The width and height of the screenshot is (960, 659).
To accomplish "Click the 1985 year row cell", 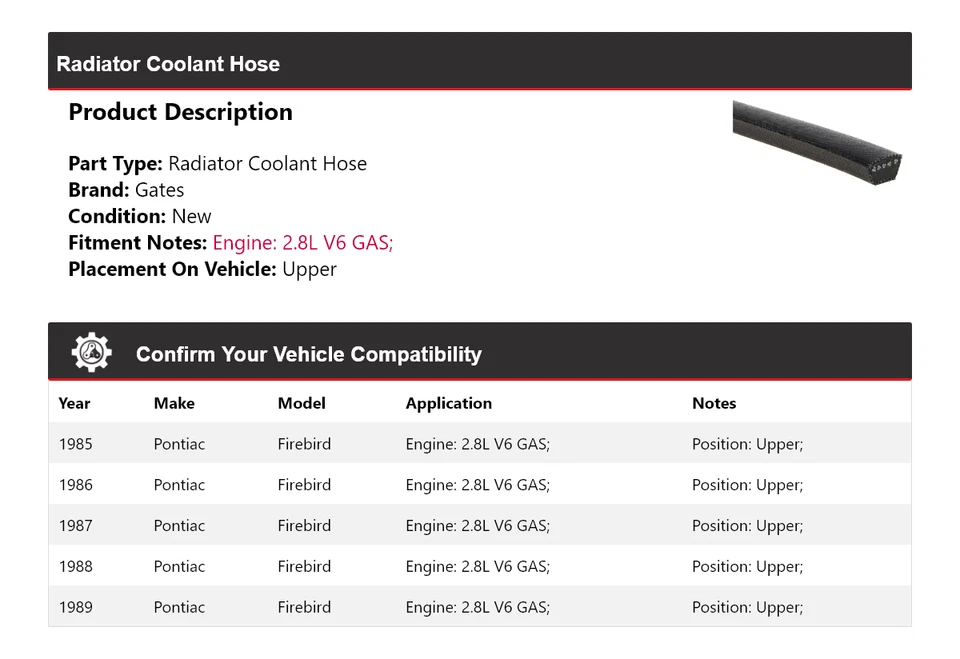I will pyautogui.click(x=75, y=444).
